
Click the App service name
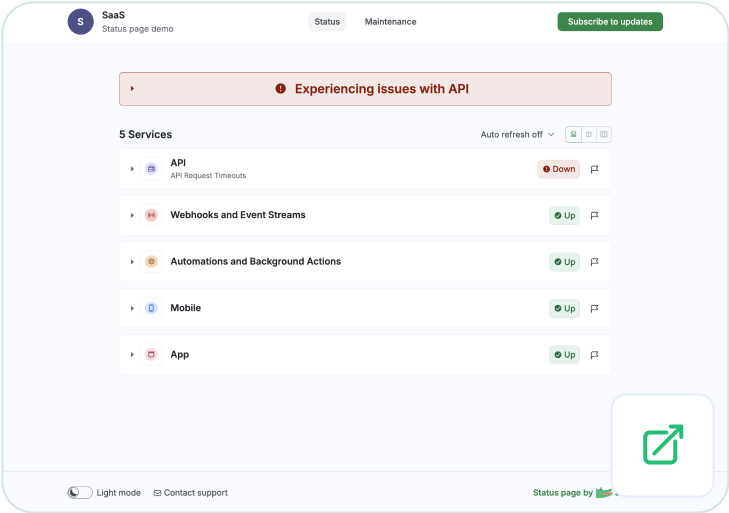tap(179, 354)
